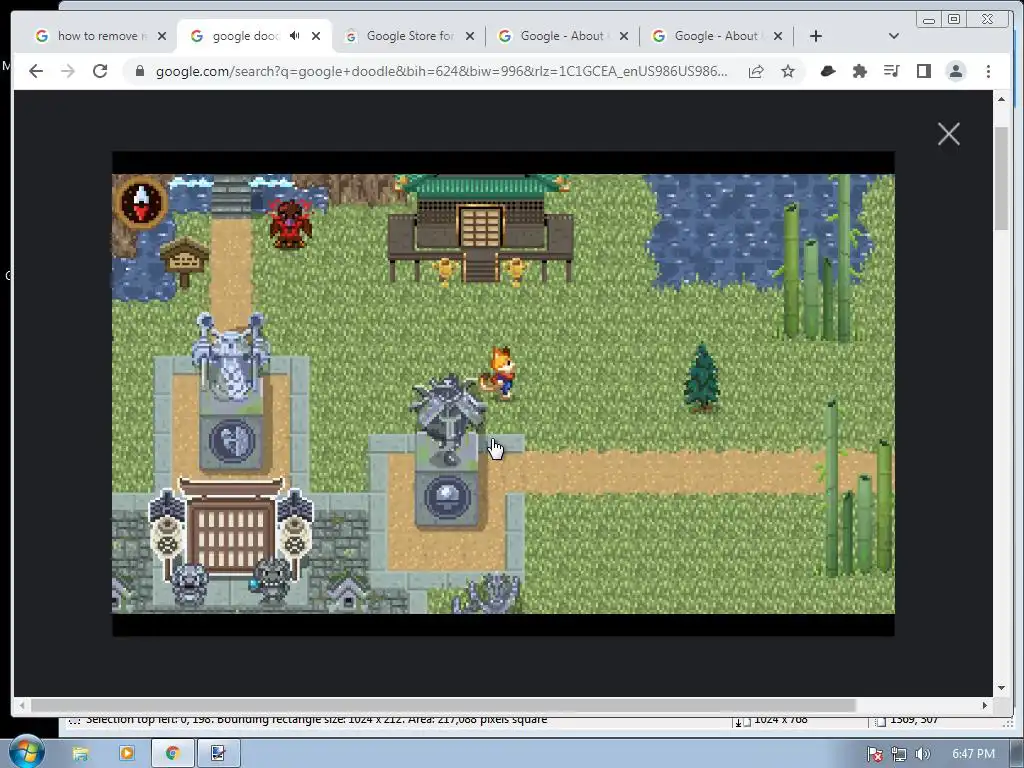Open media controls icon in toolbar
Image resolution: width=1024 pixels, height=768 pixels.
[891, 71]
